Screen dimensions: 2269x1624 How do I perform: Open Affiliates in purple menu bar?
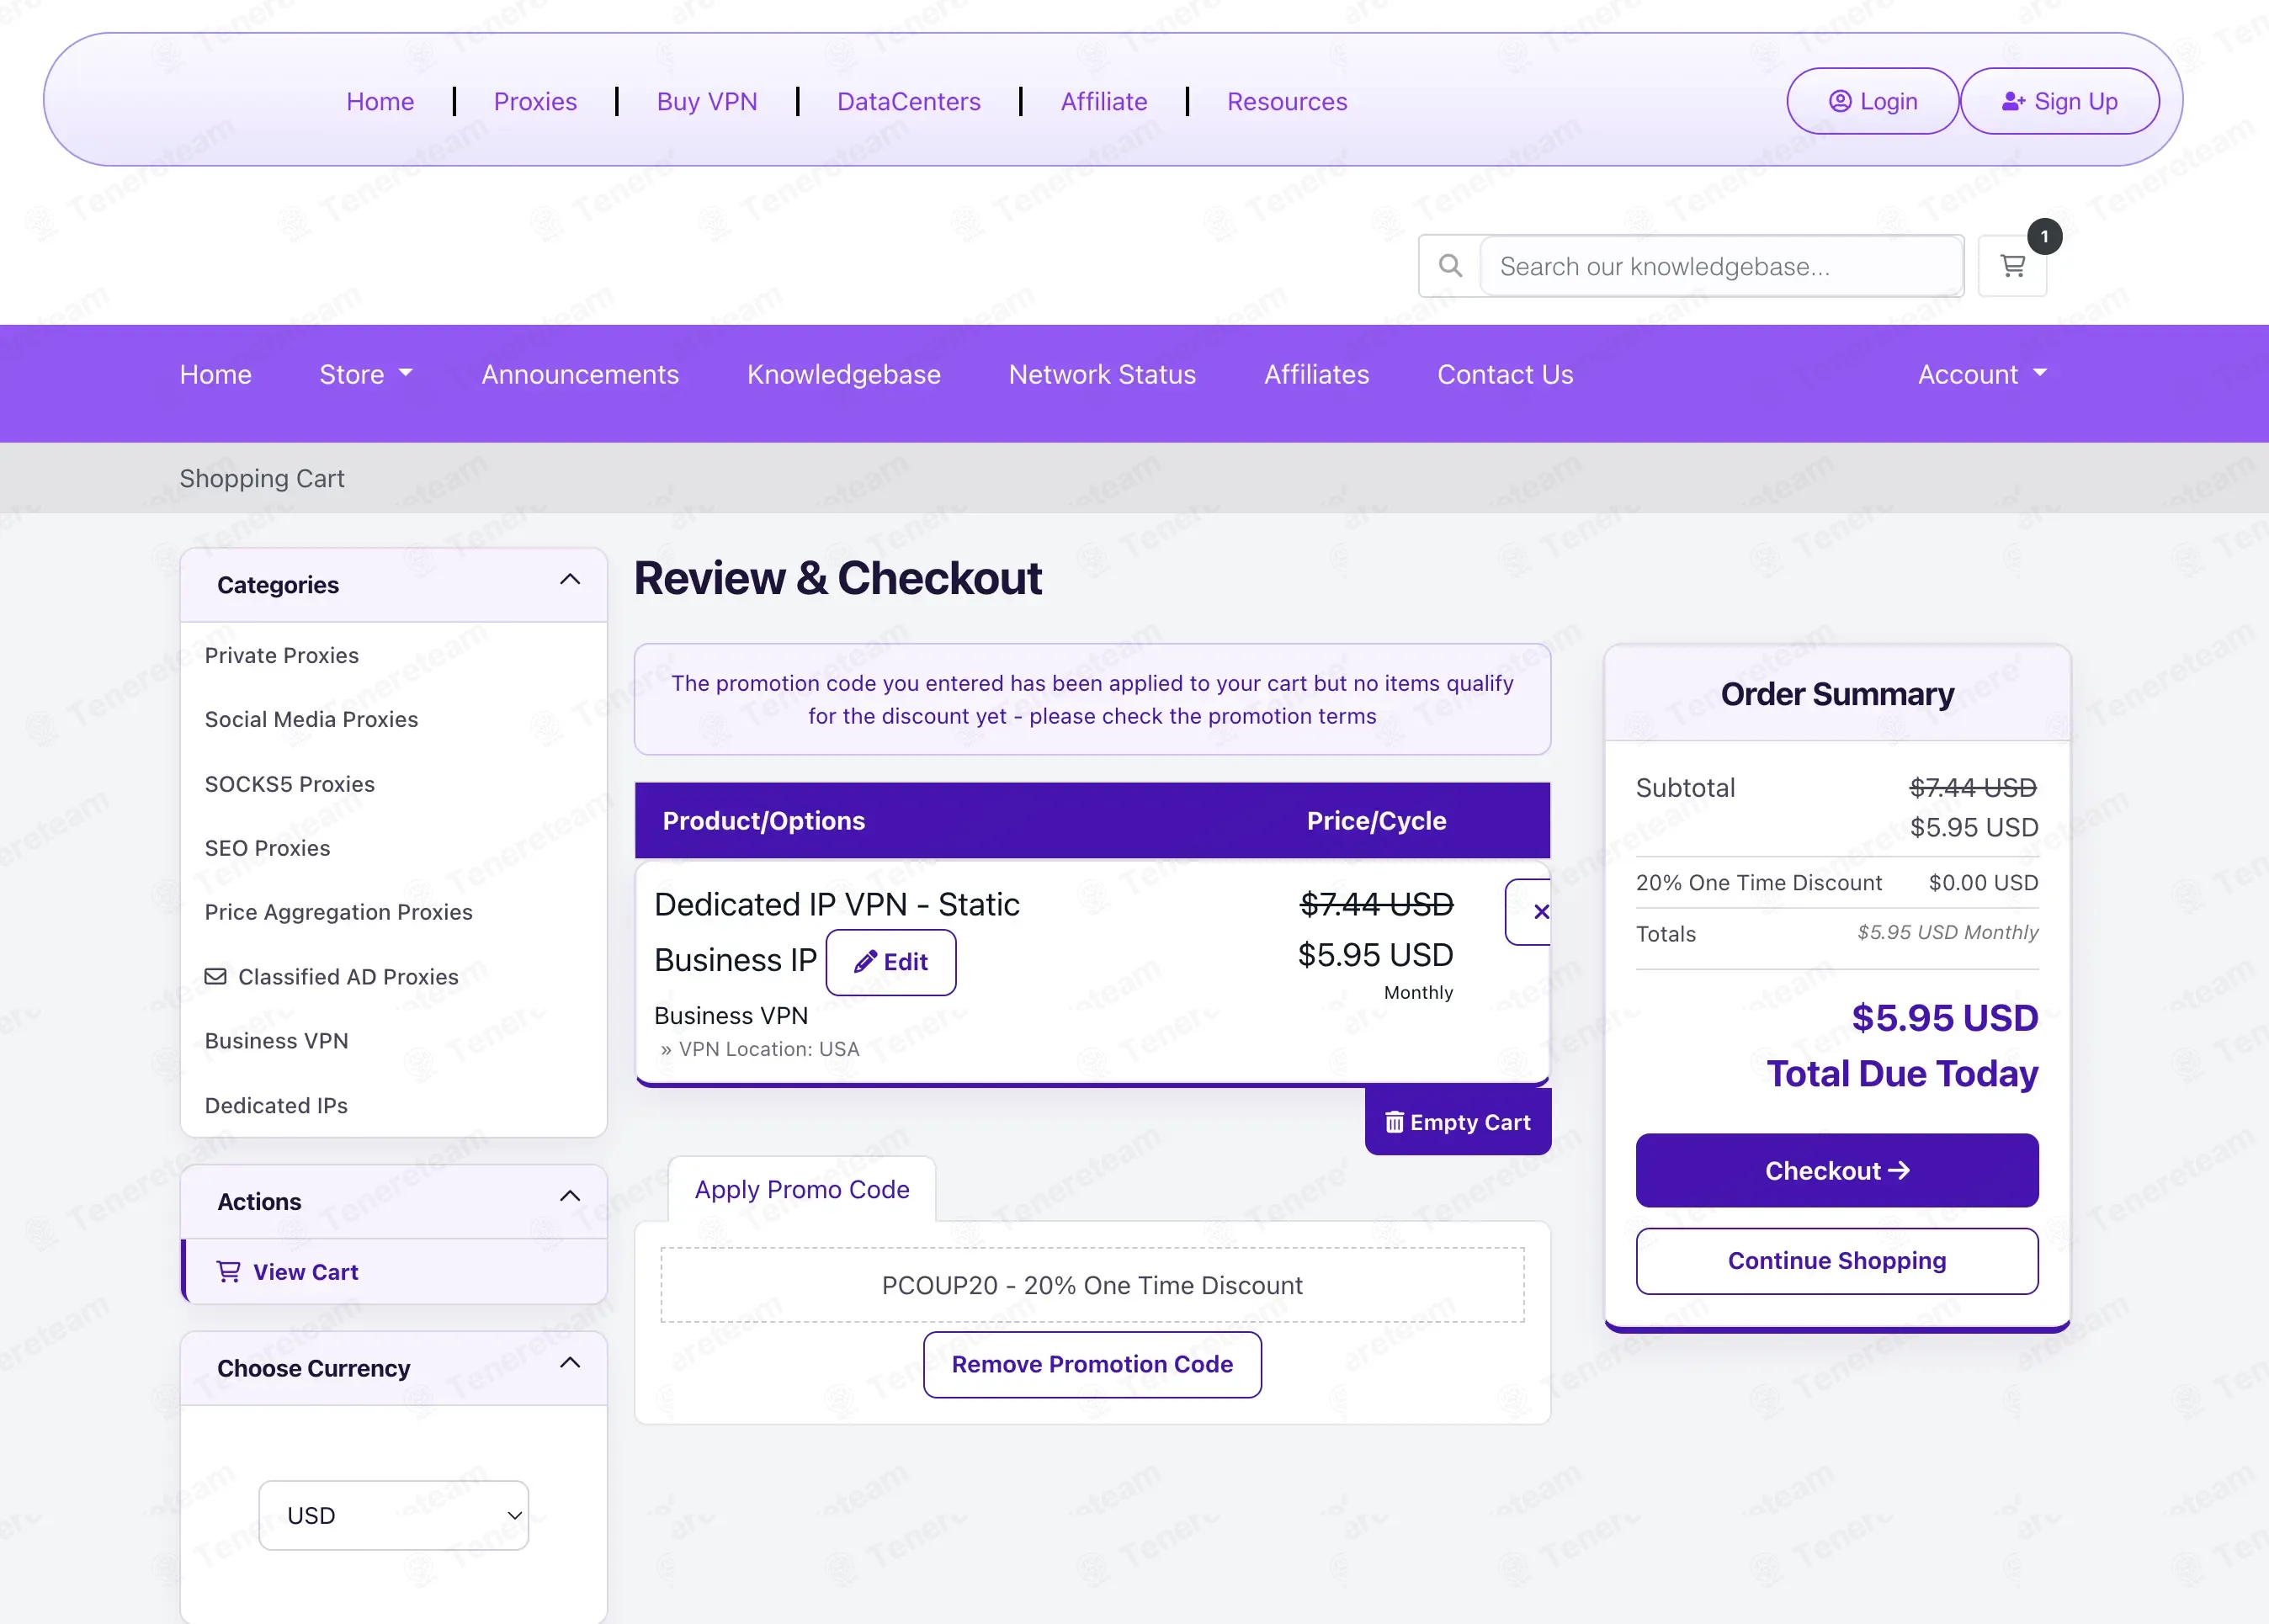click(x=1316, y=374)
